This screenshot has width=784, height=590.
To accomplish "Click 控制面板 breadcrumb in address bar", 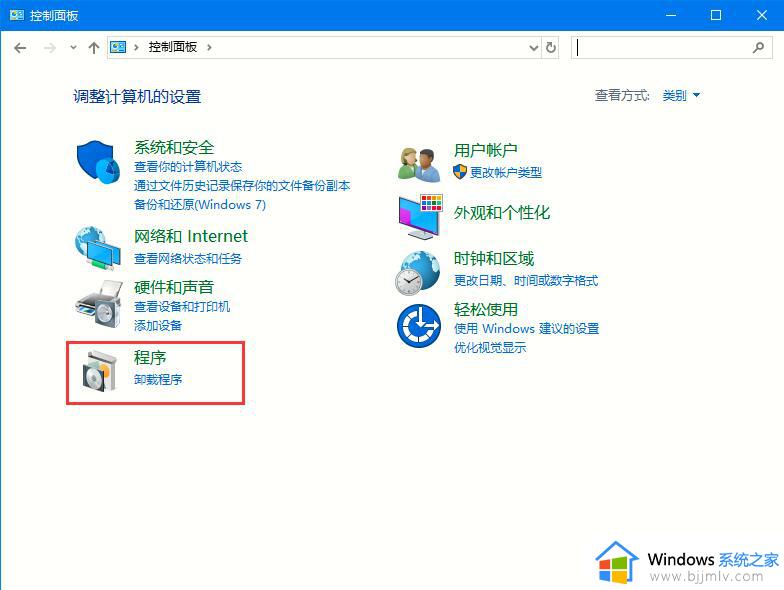I will [172, 47].
